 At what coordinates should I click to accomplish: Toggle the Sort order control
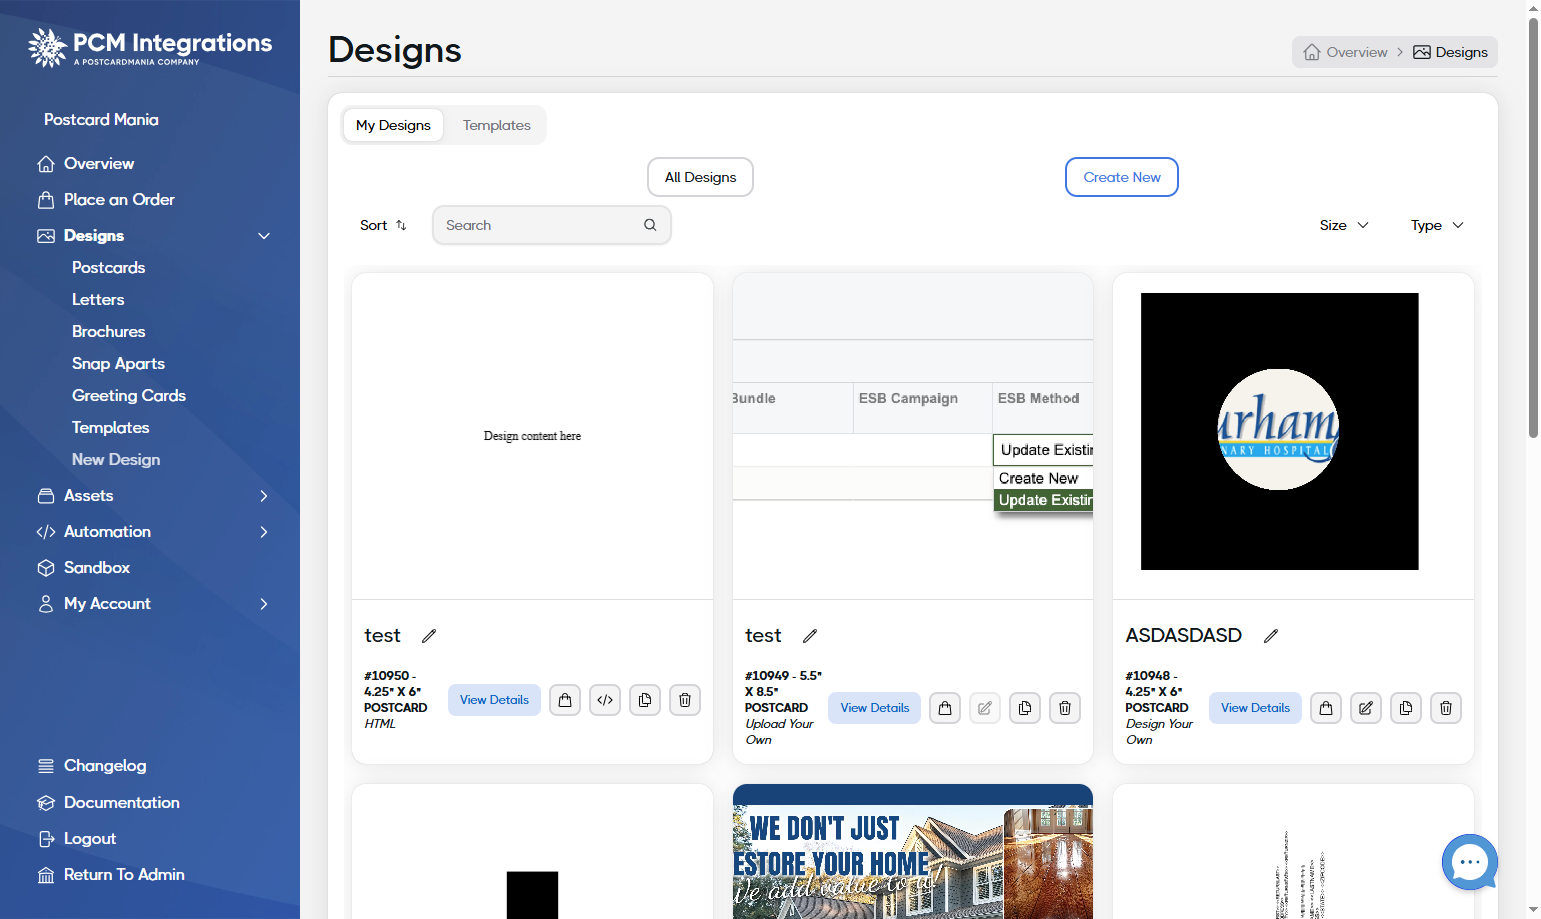[x=384, y=225]
